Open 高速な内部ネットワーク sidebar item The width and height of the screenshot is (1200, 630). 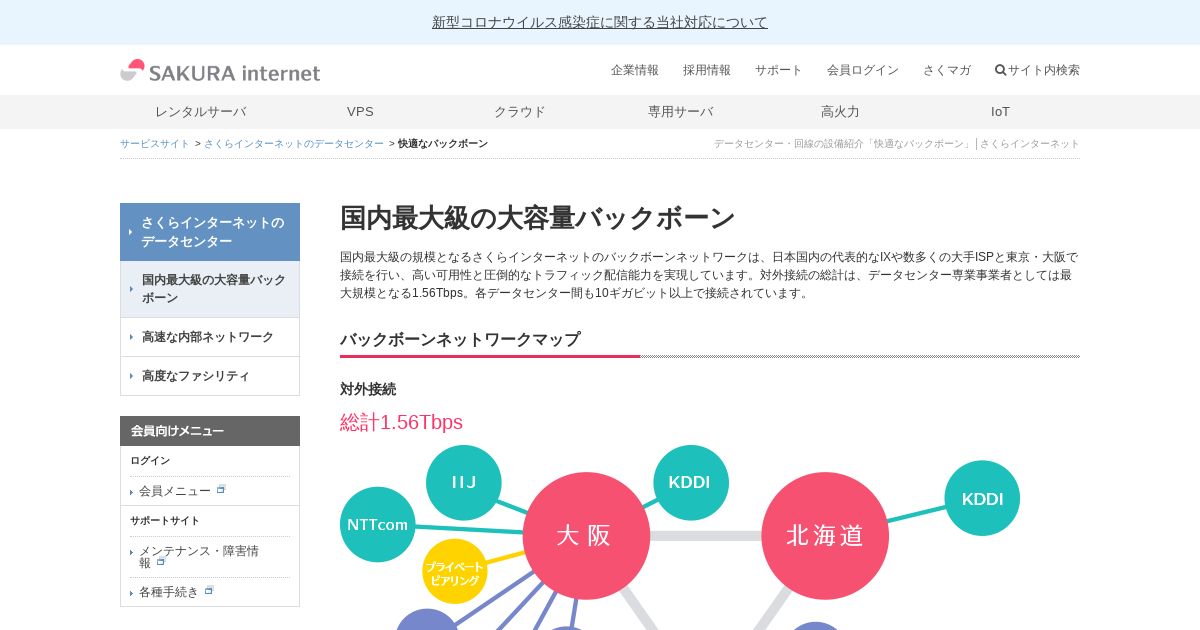click(210, 337)
